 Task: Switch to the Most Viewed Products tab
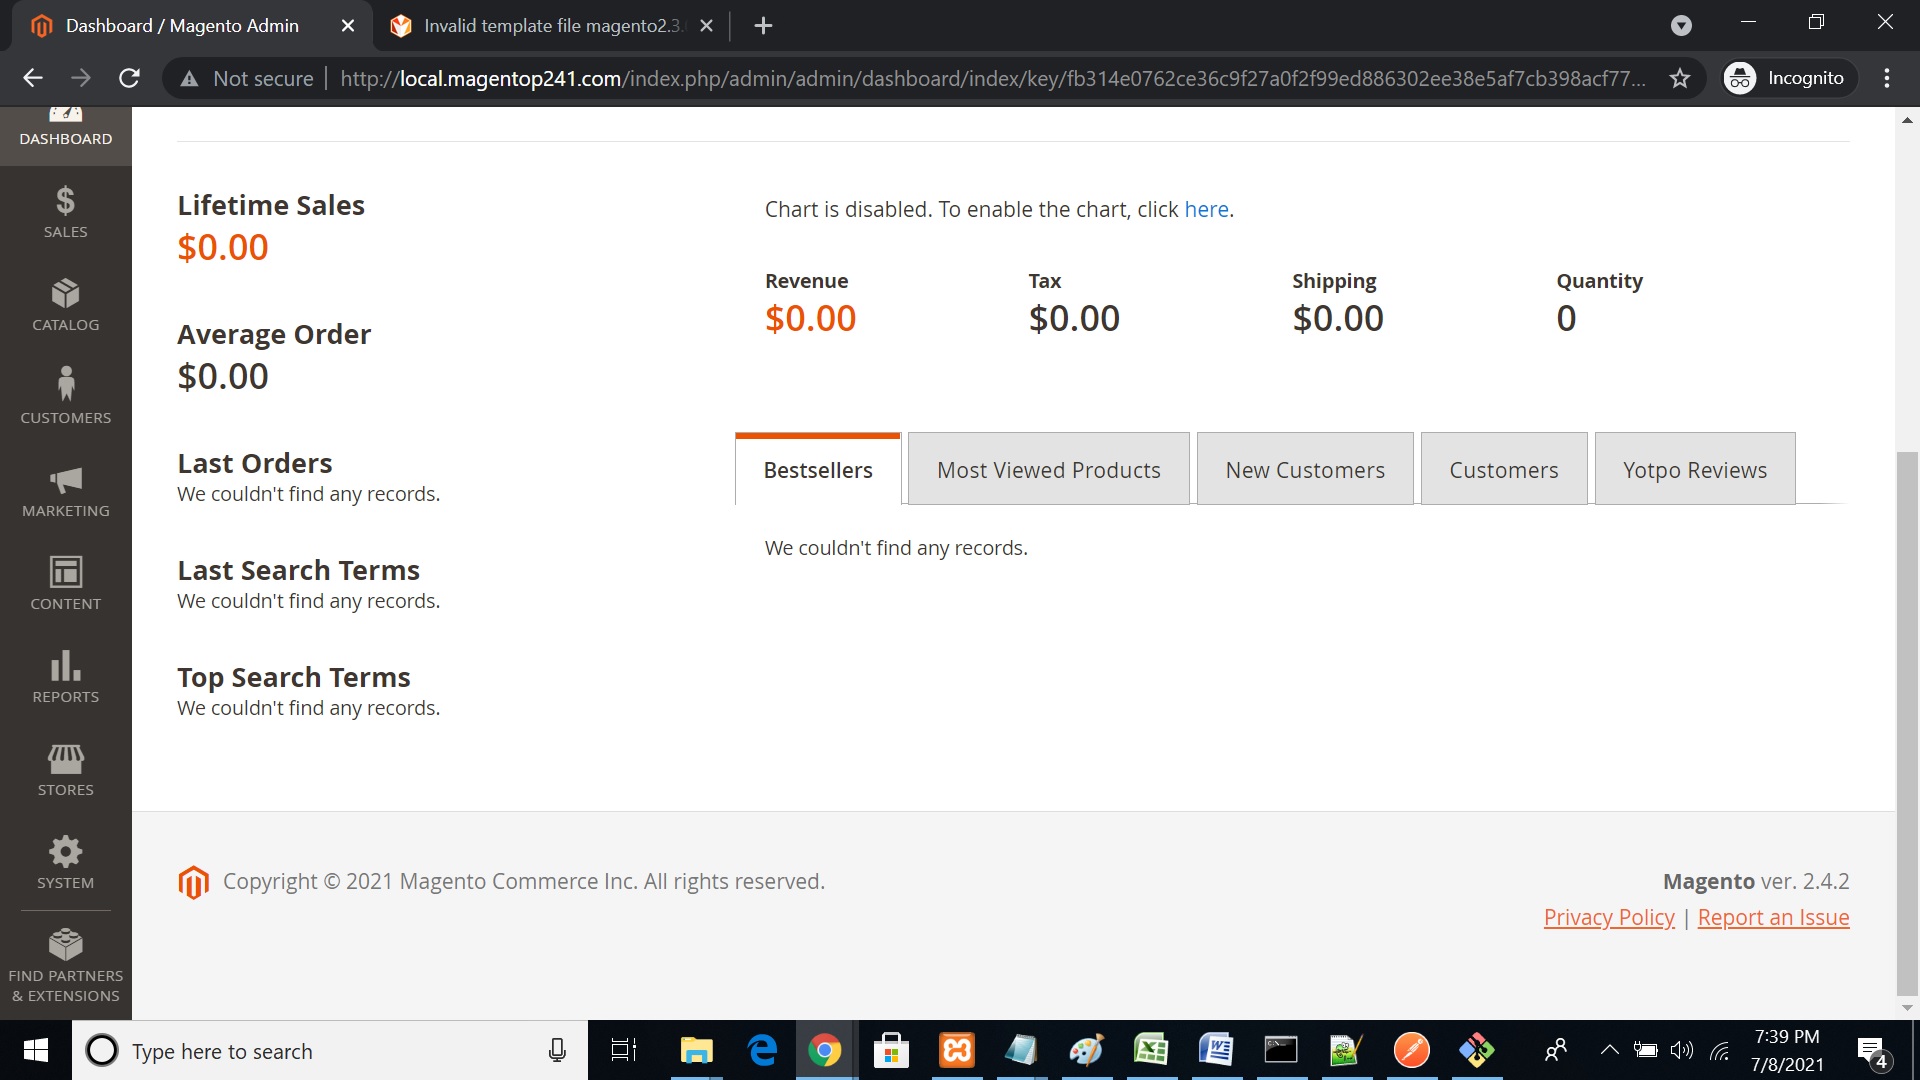click(x=1048, y=468)
